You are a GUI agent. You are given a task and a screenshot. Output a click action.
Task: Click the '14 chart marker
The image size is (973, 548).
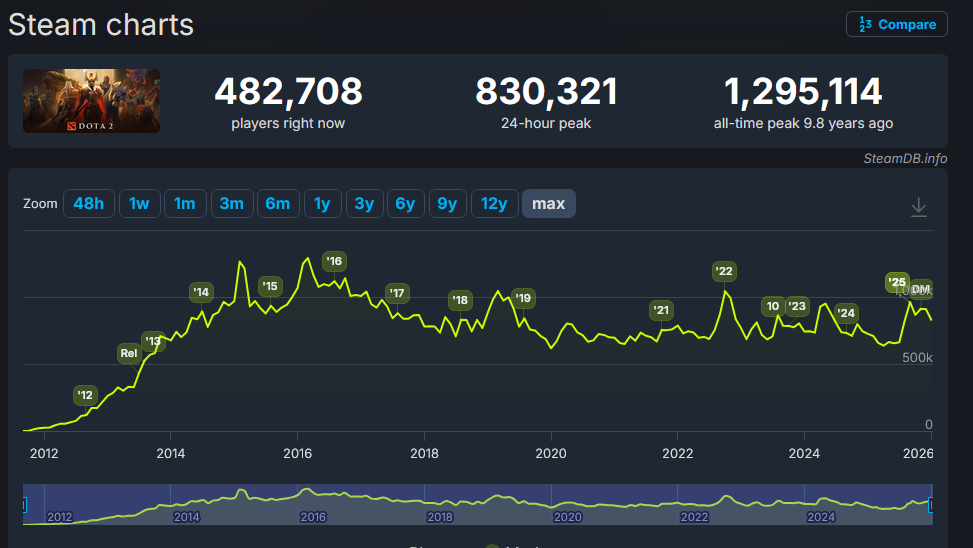tap(201, 292)
